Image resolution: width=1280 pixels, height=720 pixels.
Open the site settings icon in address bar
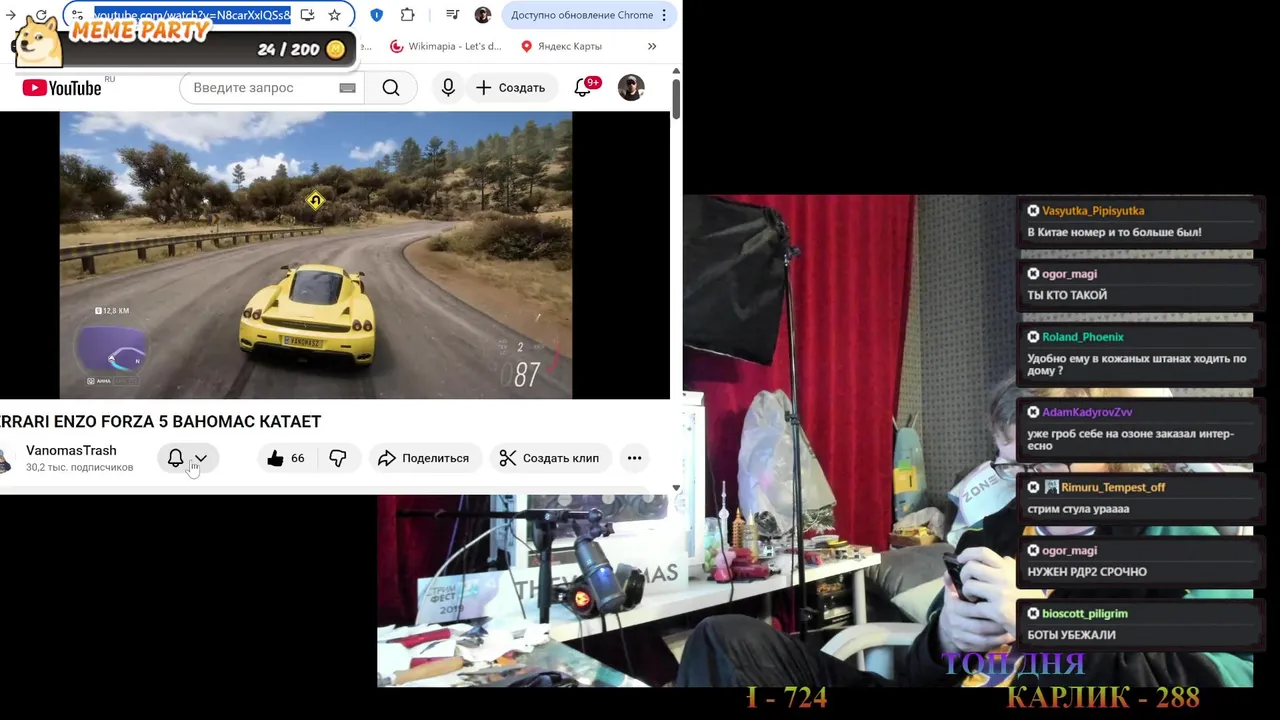77,15
